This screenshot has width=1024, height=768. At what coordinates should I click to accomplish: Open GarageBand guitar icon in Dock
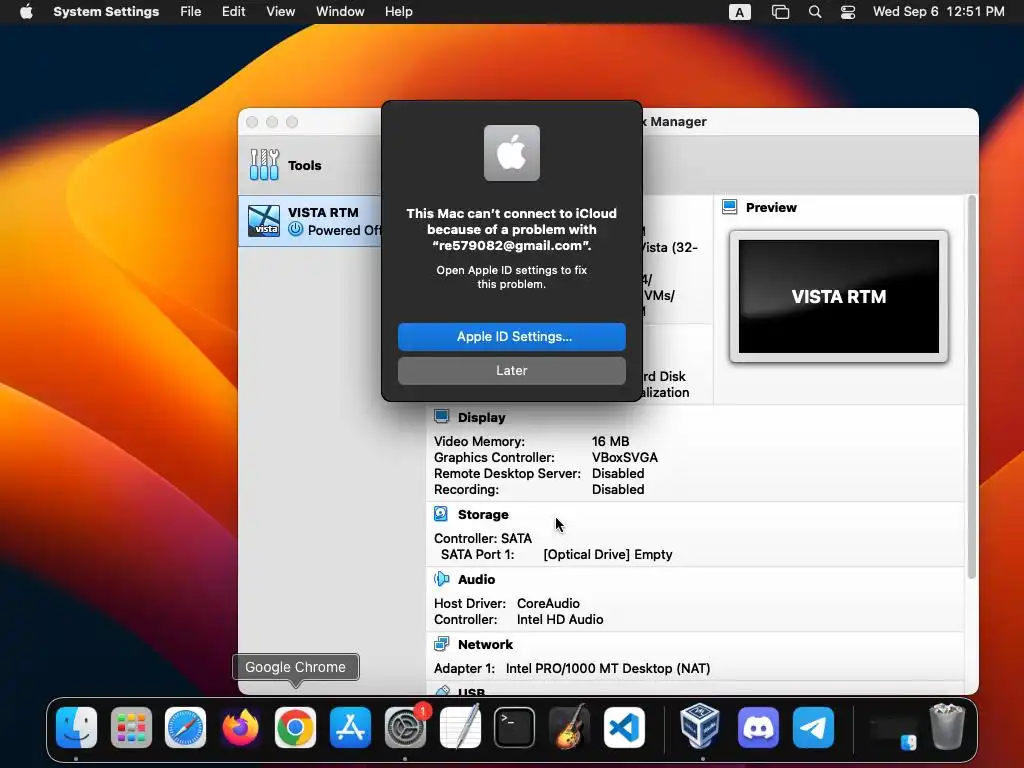point(569,727)
